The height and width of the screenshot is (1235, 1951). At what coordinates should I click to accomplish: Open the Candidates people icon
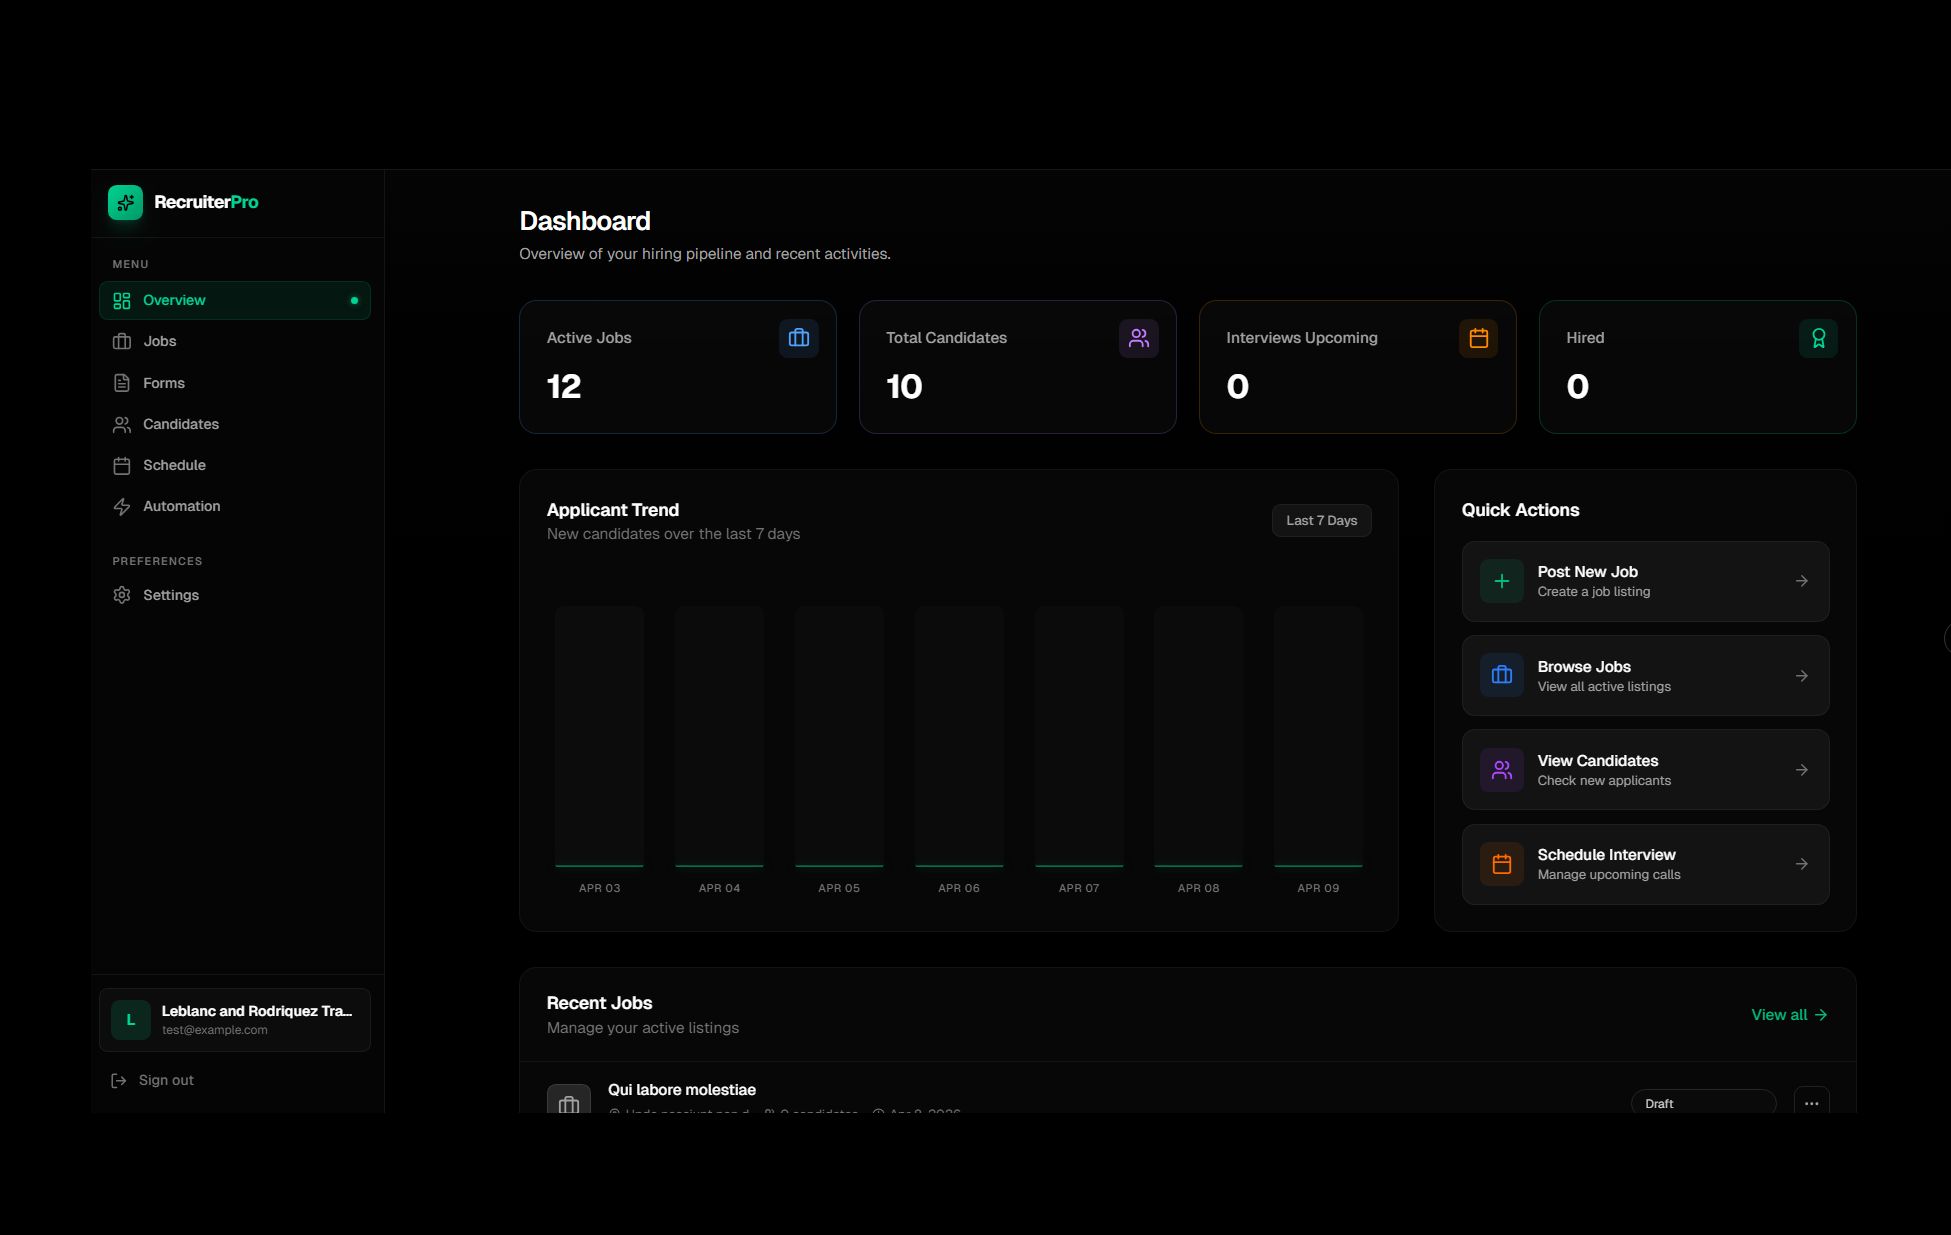coord(121,424)
